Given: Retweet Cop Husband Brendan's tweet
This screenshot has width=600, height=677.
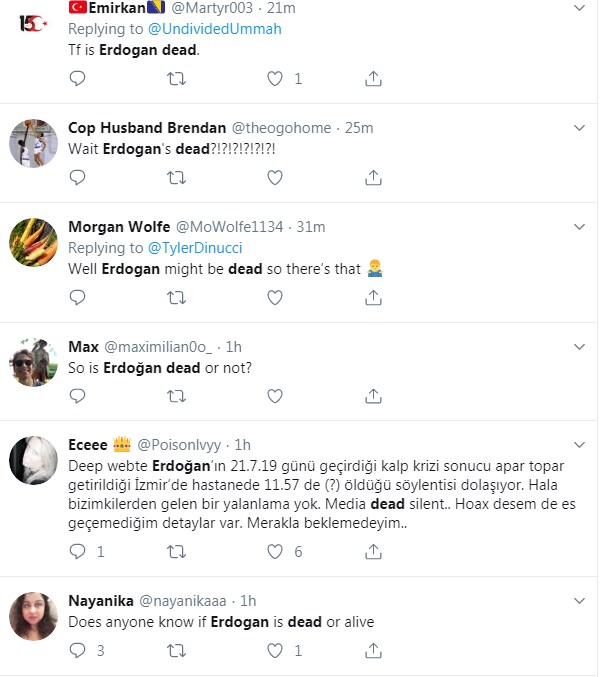Looking at the screenshot, I should [x=177, y=177].
